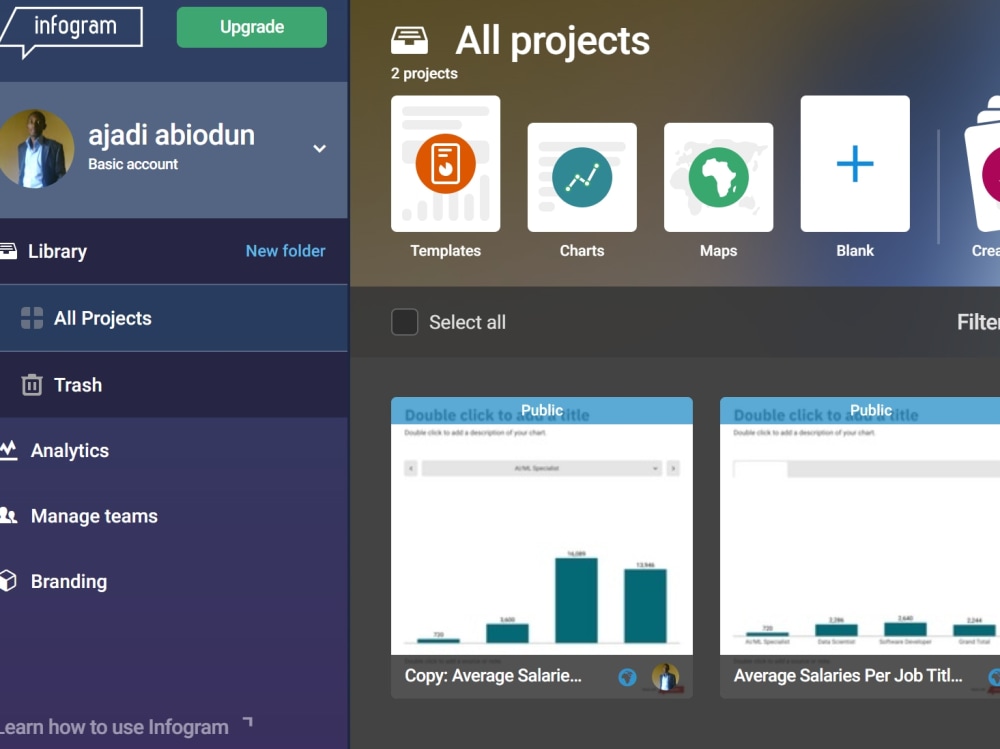Click the All Projects grid icon

click(32, 318)
